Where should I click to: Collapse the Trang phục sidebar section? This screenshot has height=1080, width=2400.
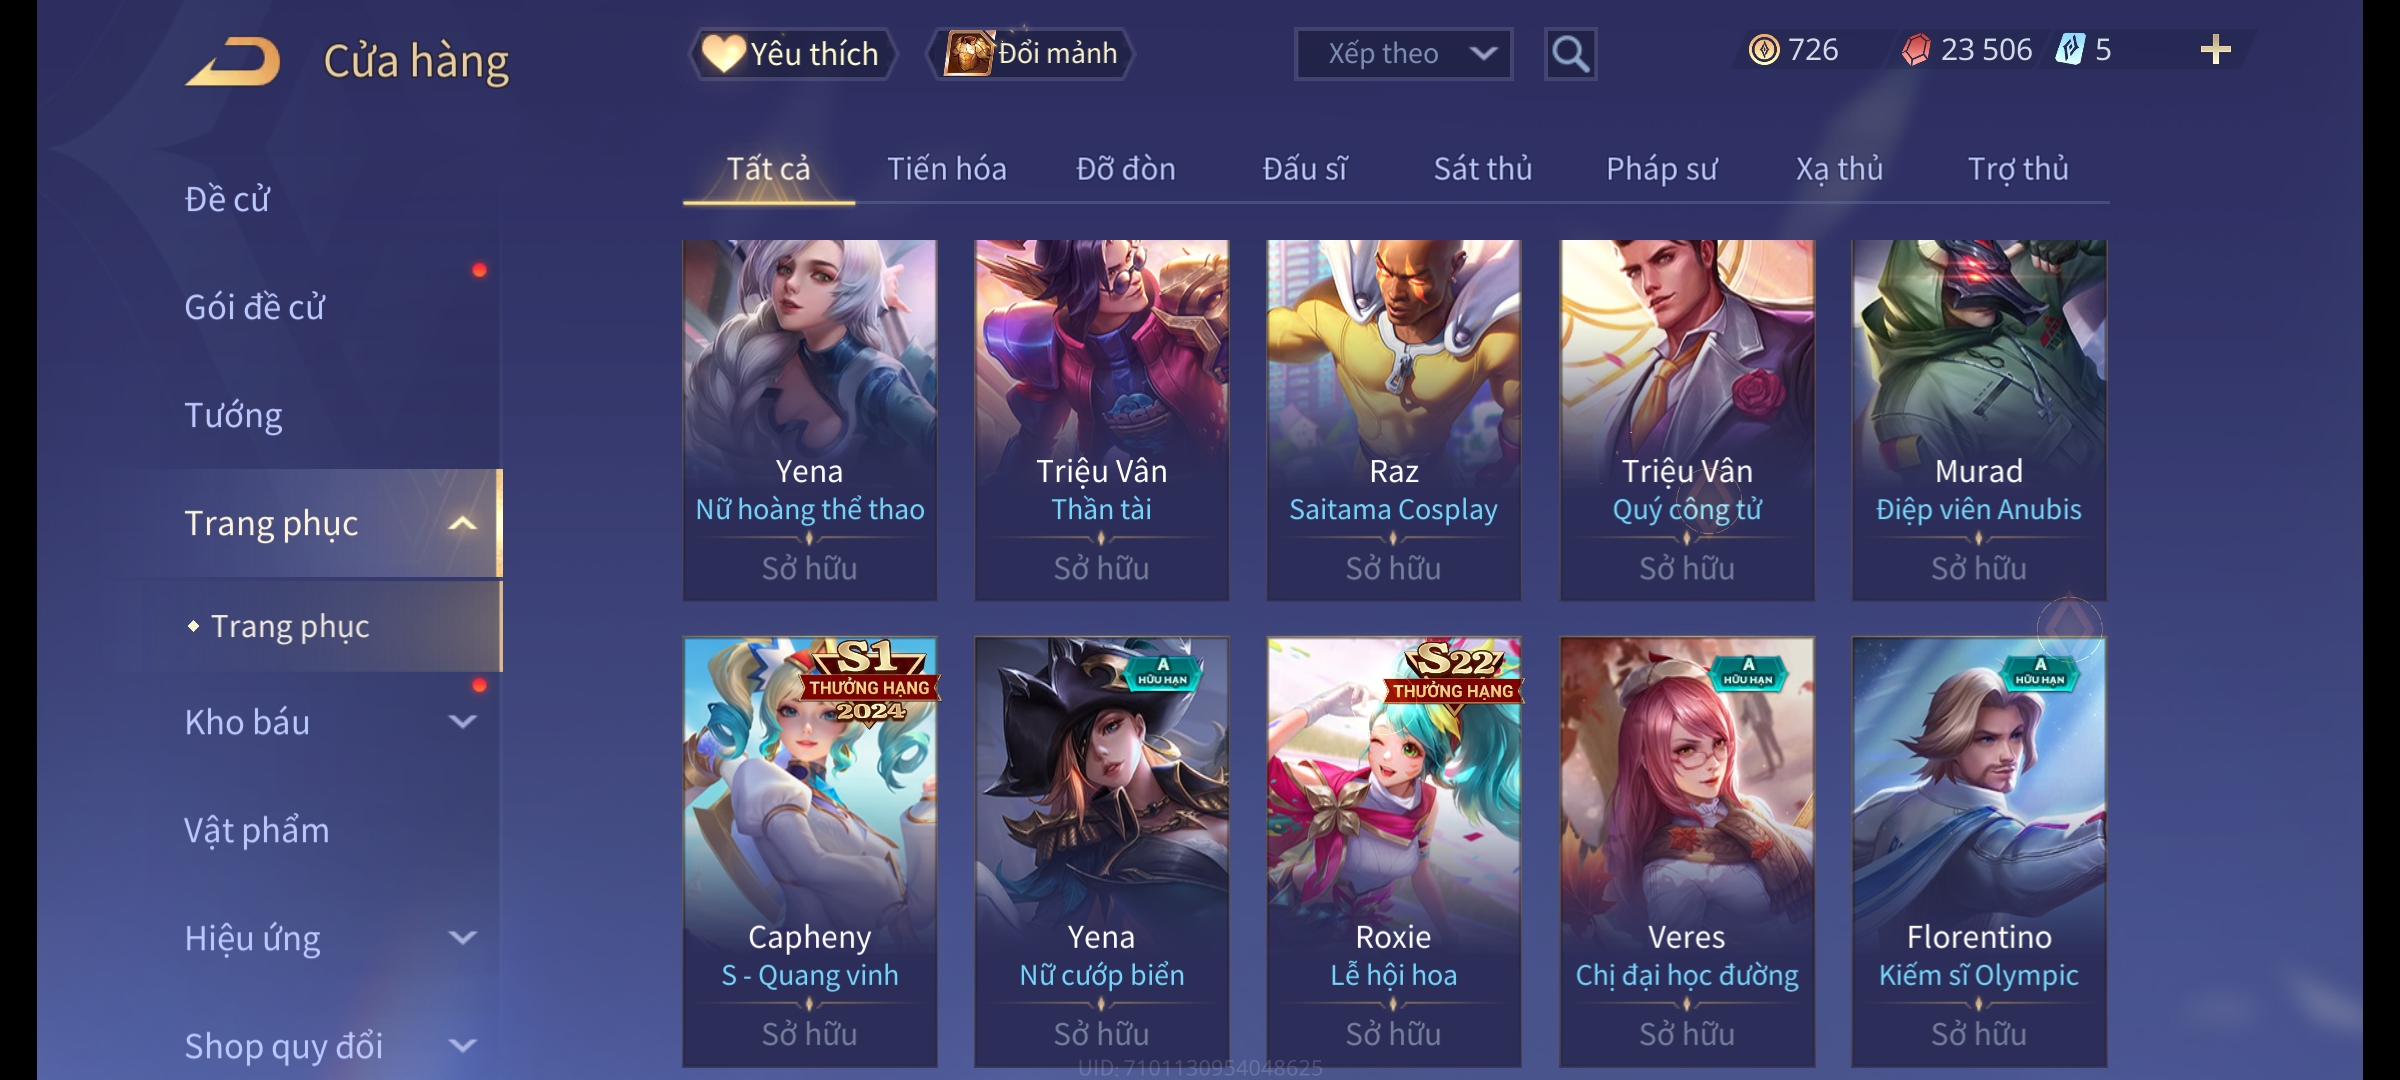[x=462, y=524]
